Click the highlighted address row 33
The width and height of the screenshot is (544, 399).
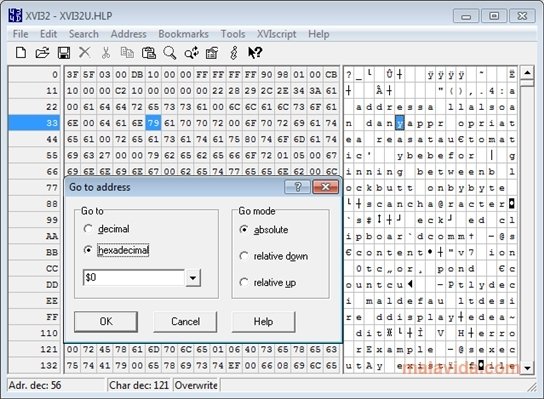pos(34,123)
